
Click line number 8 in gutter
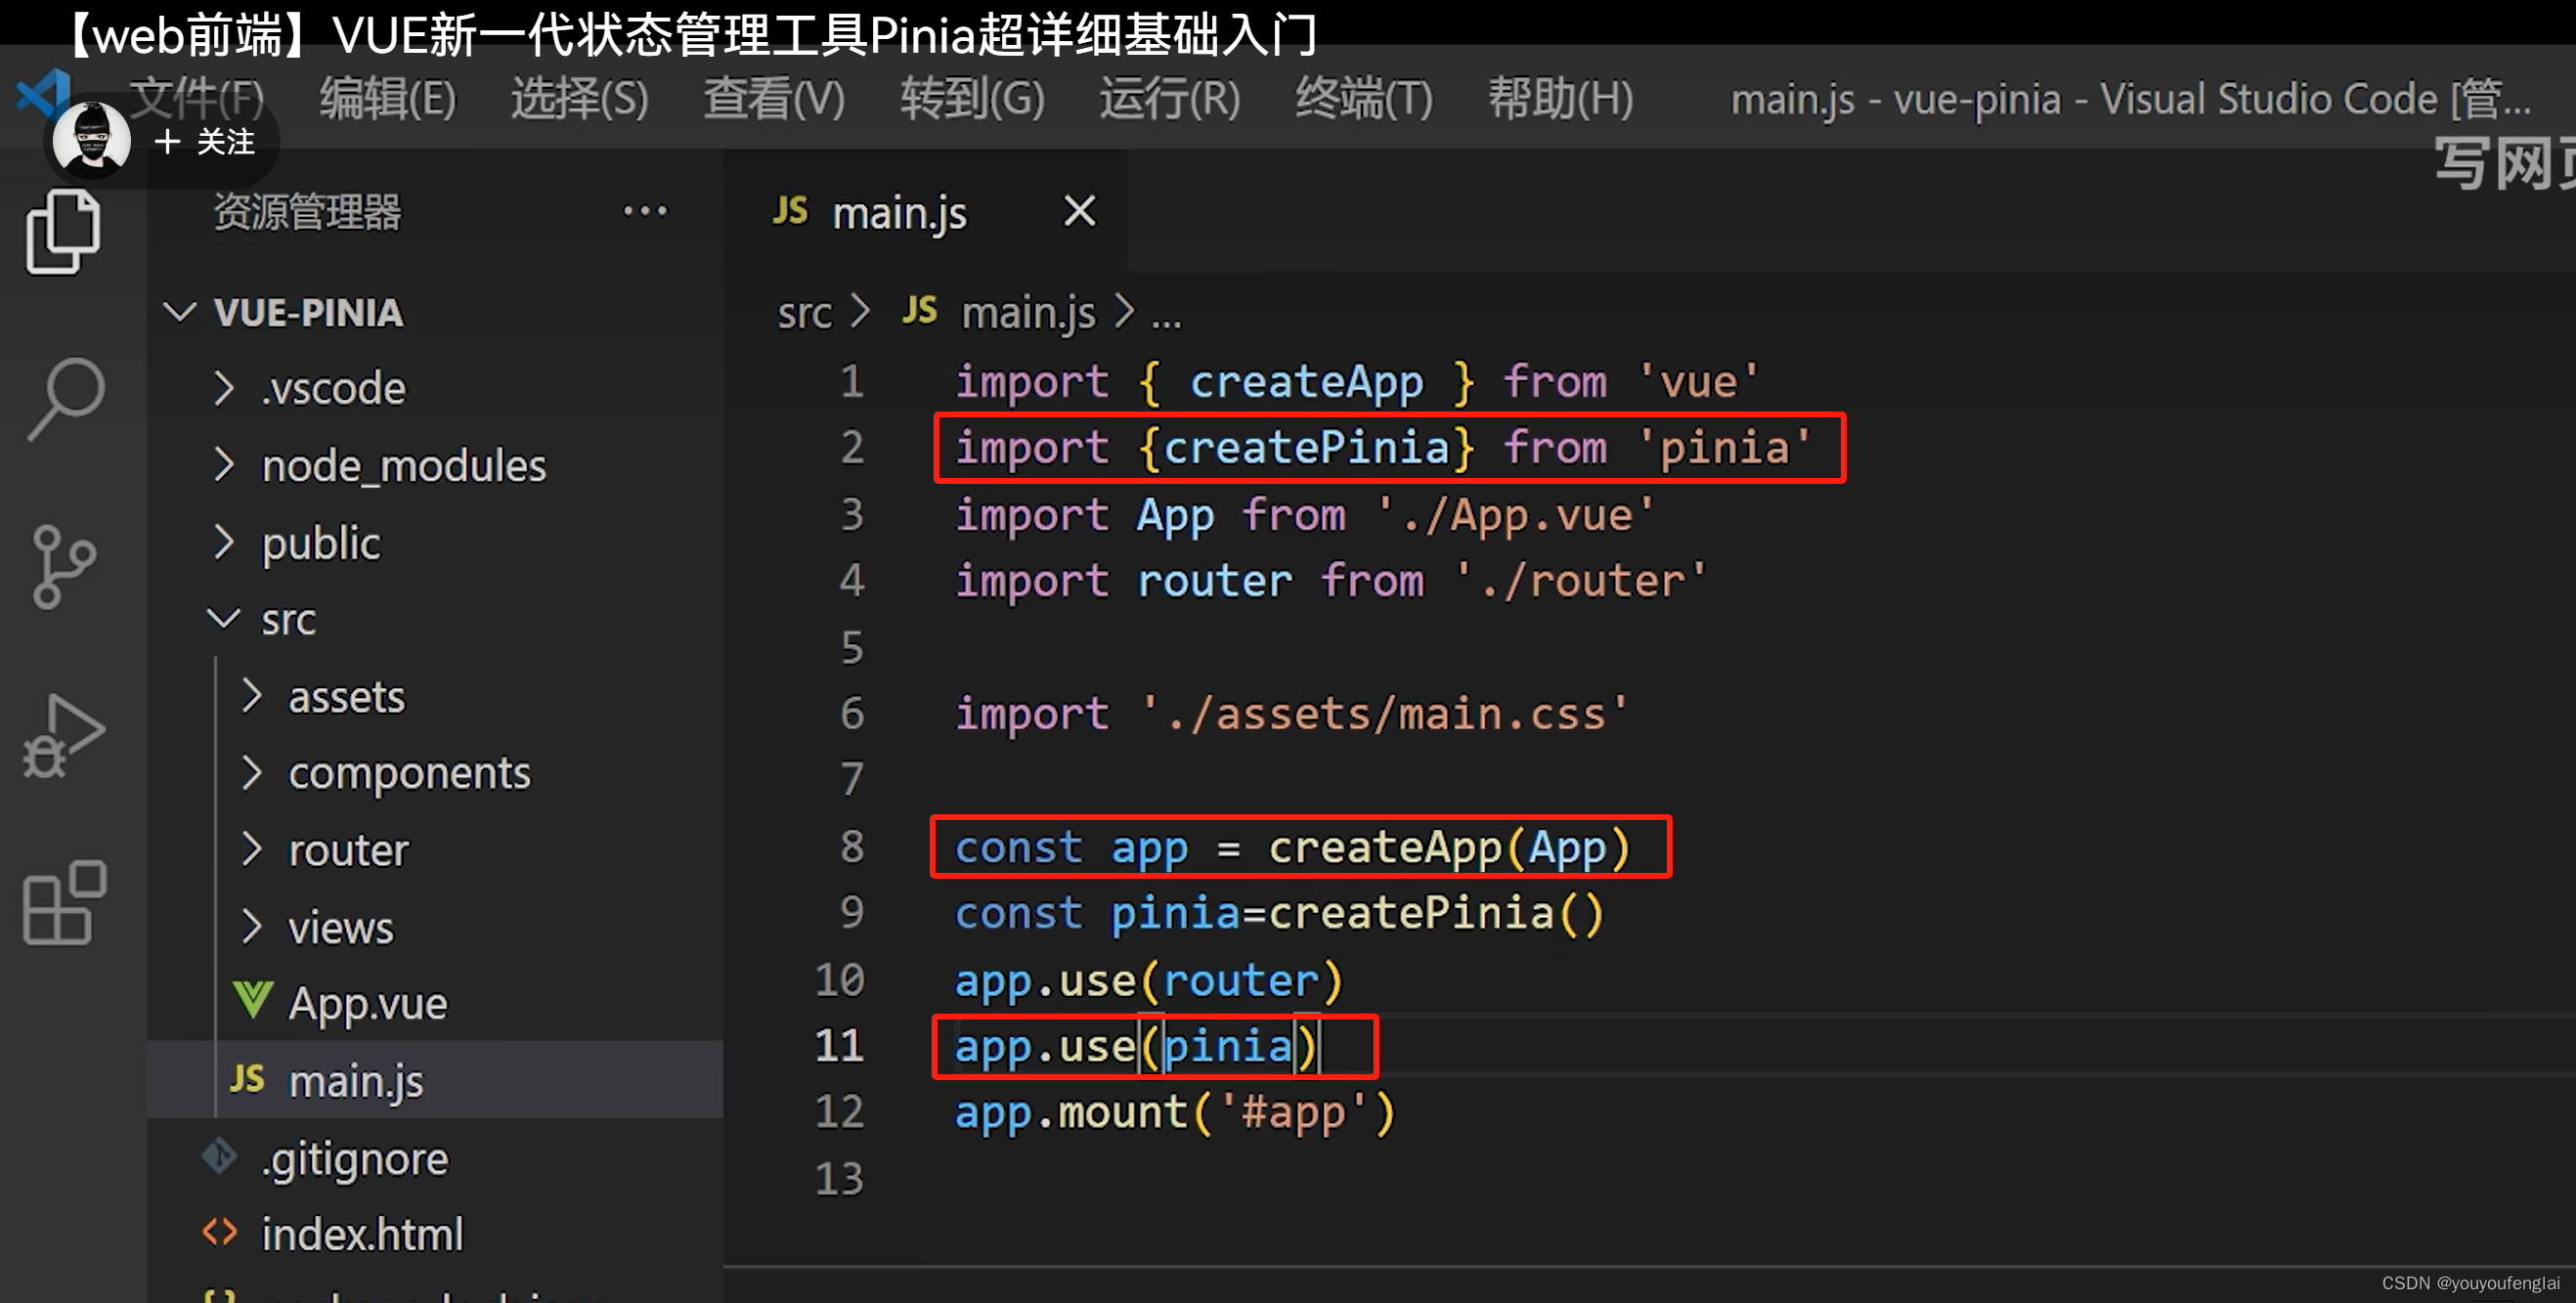click(851, 847)
